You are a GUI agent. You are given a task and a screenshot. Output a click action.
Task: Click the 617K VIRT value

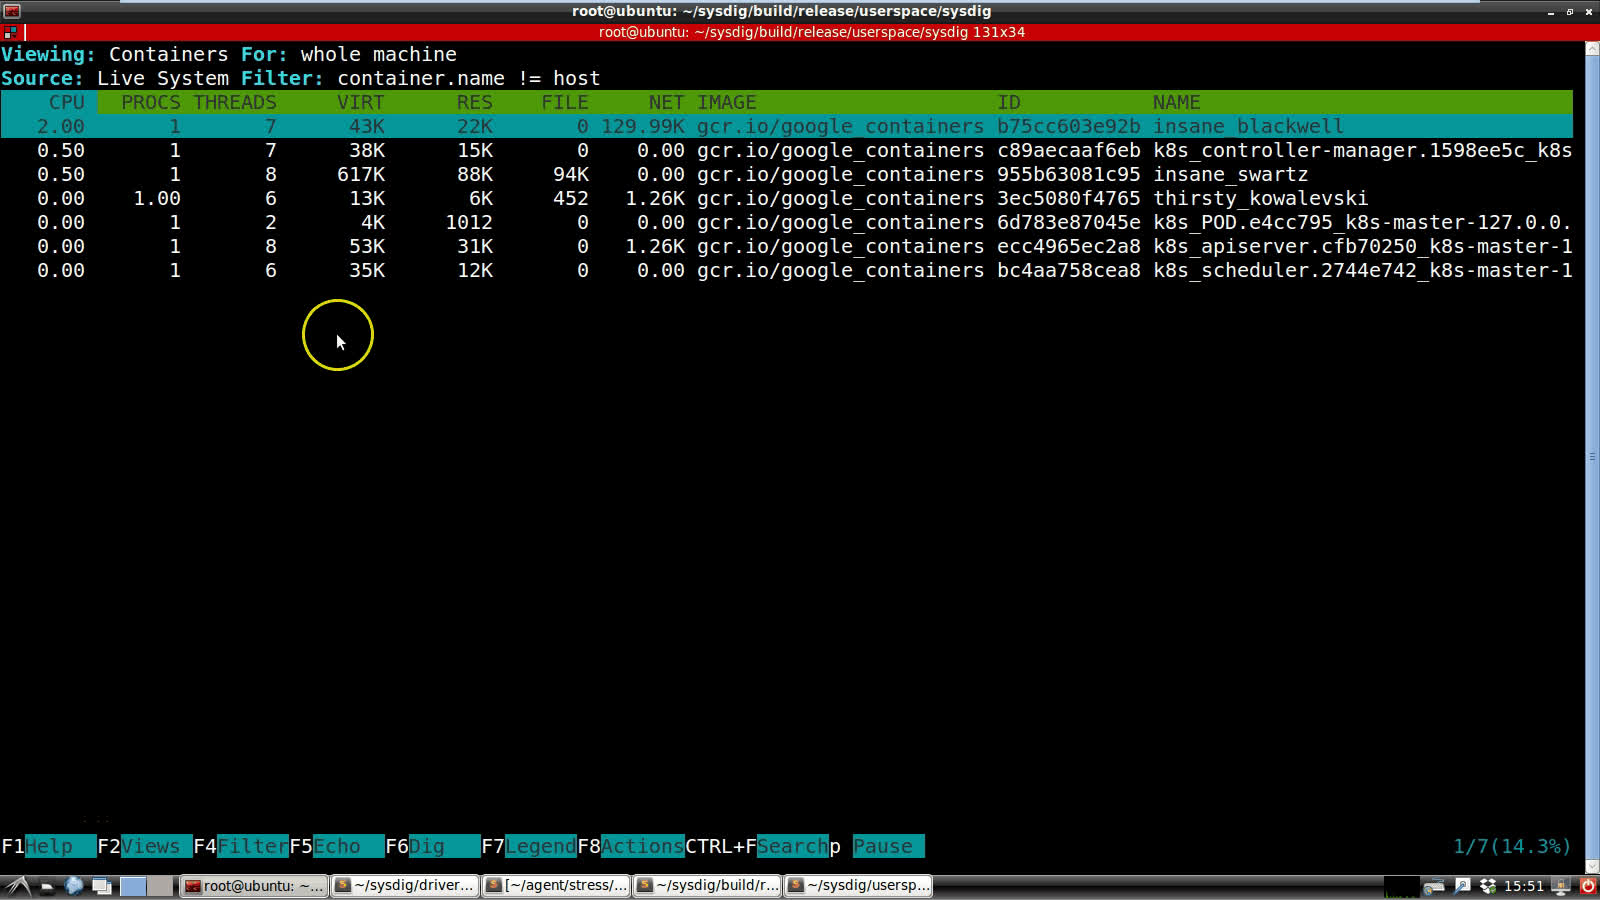[x=361, y=174]
